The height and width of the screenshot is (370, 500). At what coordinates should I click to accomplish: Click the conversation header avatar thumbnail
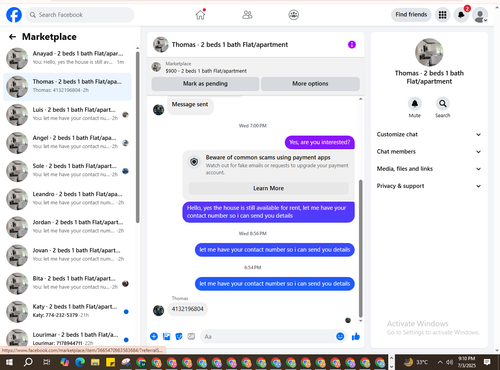161,44
